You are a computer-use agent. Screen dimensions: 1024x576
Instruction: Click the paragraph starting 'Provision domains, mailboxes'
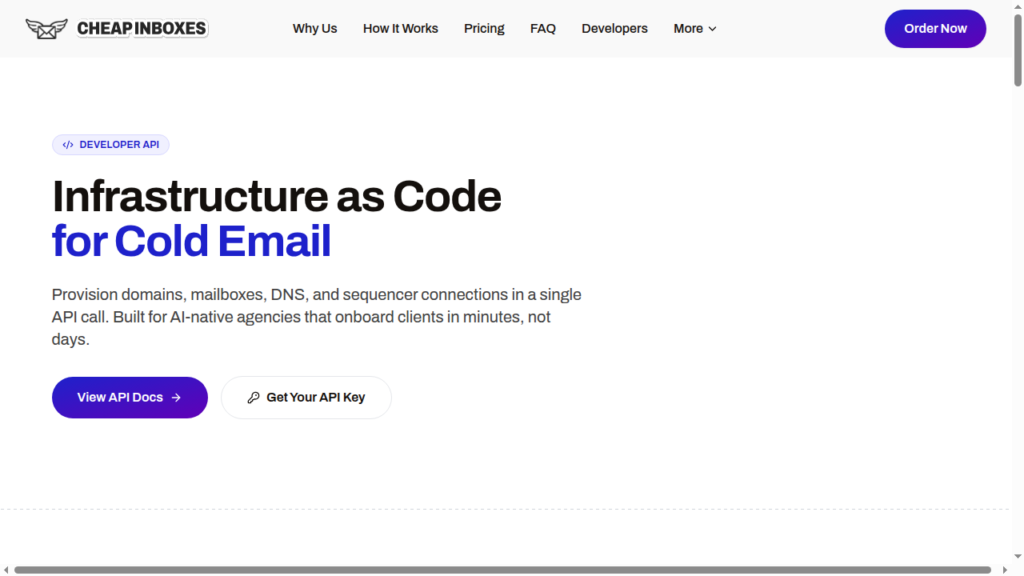point(317,317)
